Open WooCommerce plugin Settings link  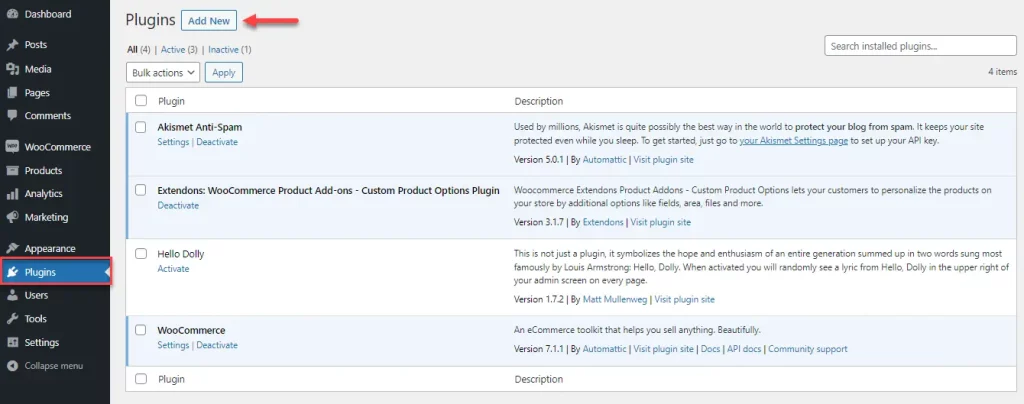(173, 345)
